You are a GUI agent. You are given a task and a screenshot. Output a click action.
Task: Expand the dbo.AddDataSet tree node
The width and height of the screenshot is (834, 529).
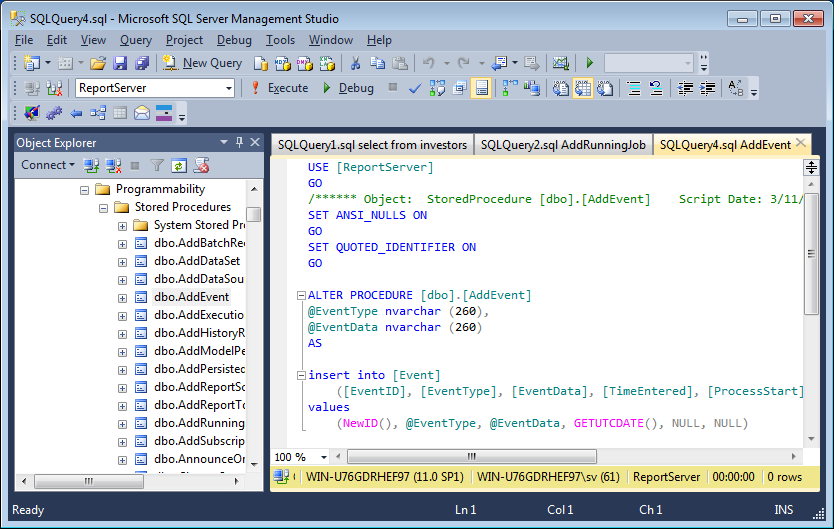point(122,262)
